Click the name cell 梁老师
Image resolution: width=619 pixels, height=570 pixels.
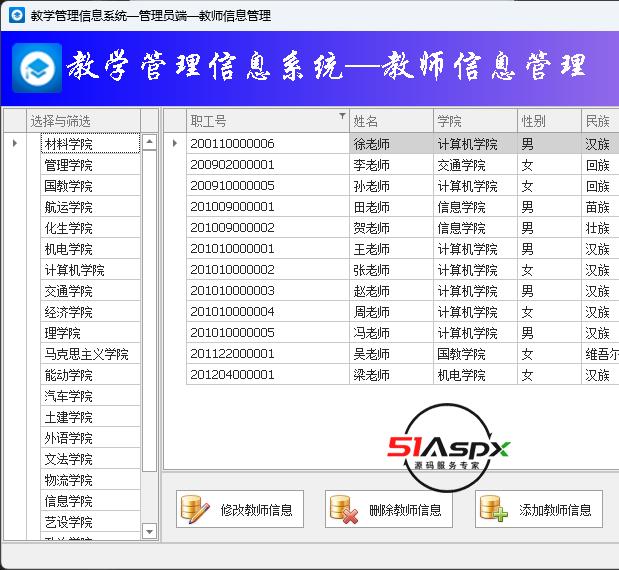[x=391, y=375]
